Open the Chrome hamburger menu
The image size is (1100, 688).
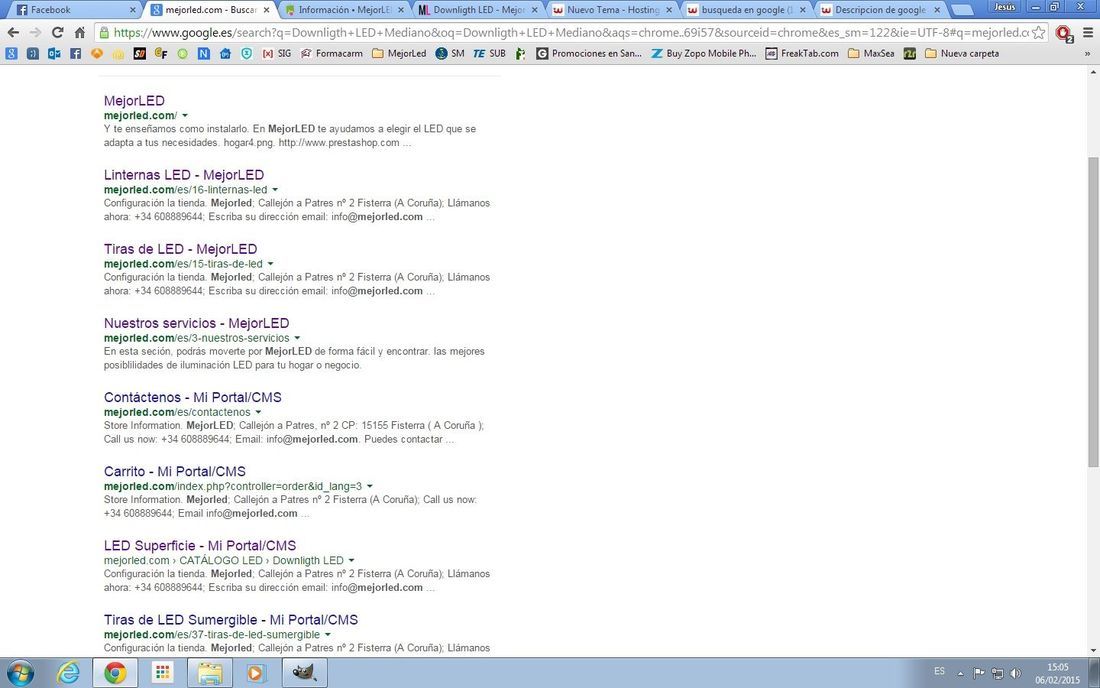(x=1088, y=33)
